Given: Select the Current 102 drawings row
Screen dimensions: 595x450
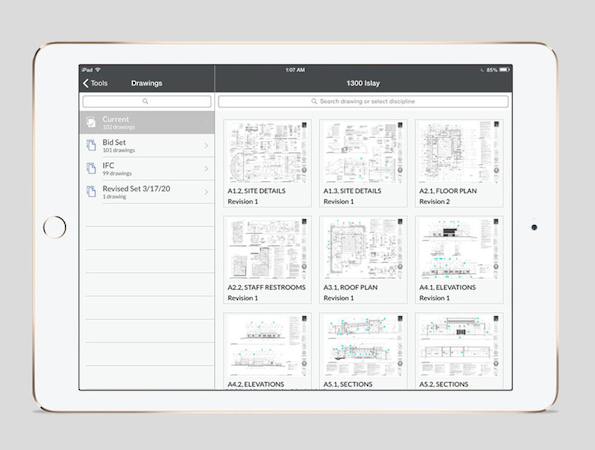Looking at the screenshot, I should [x=147, y=122].
